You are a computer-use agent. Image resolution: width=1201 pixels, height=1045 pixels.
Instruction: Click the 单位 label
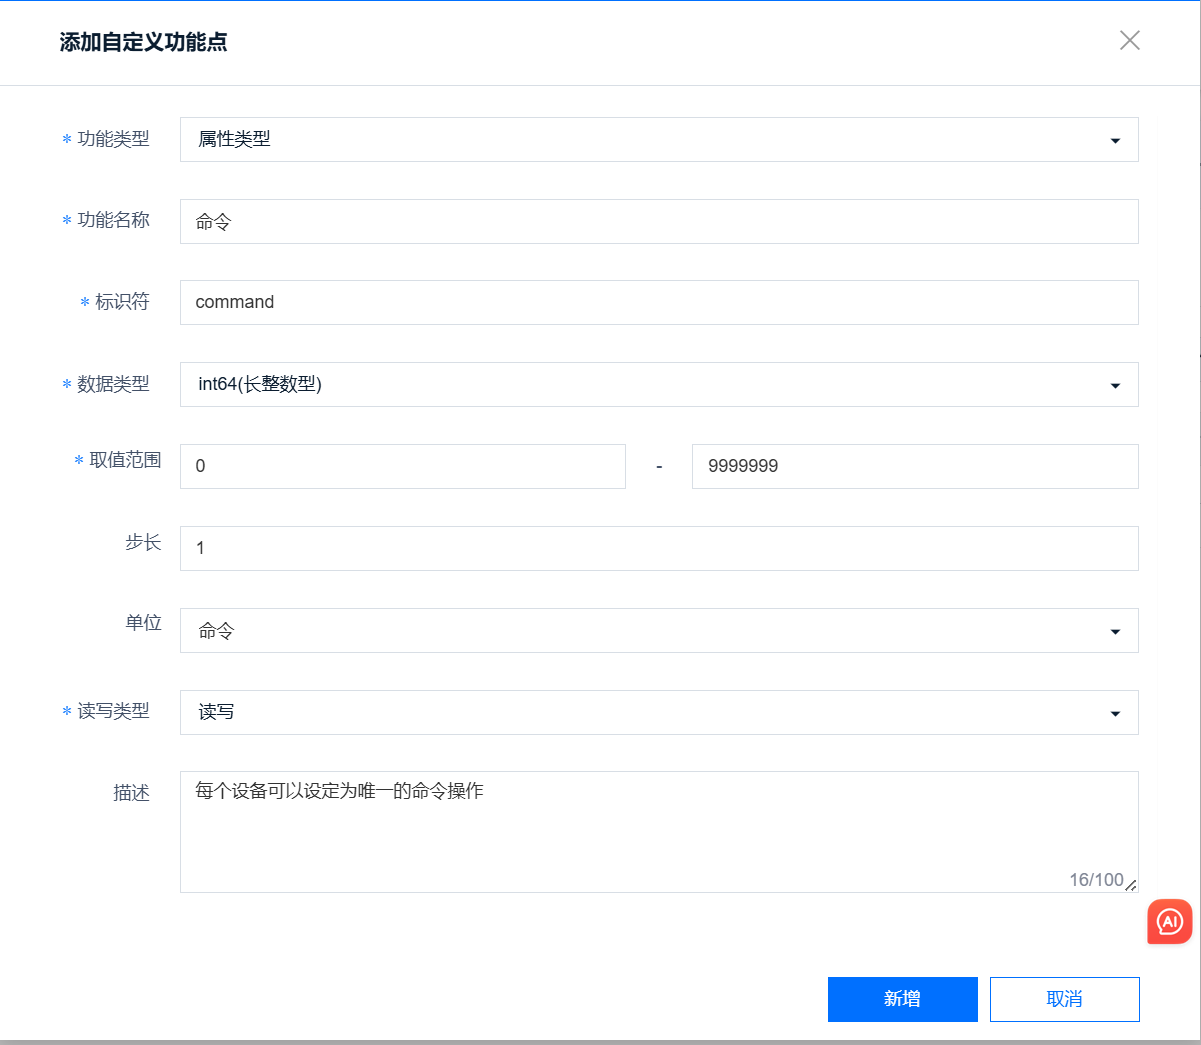point(143,623)
